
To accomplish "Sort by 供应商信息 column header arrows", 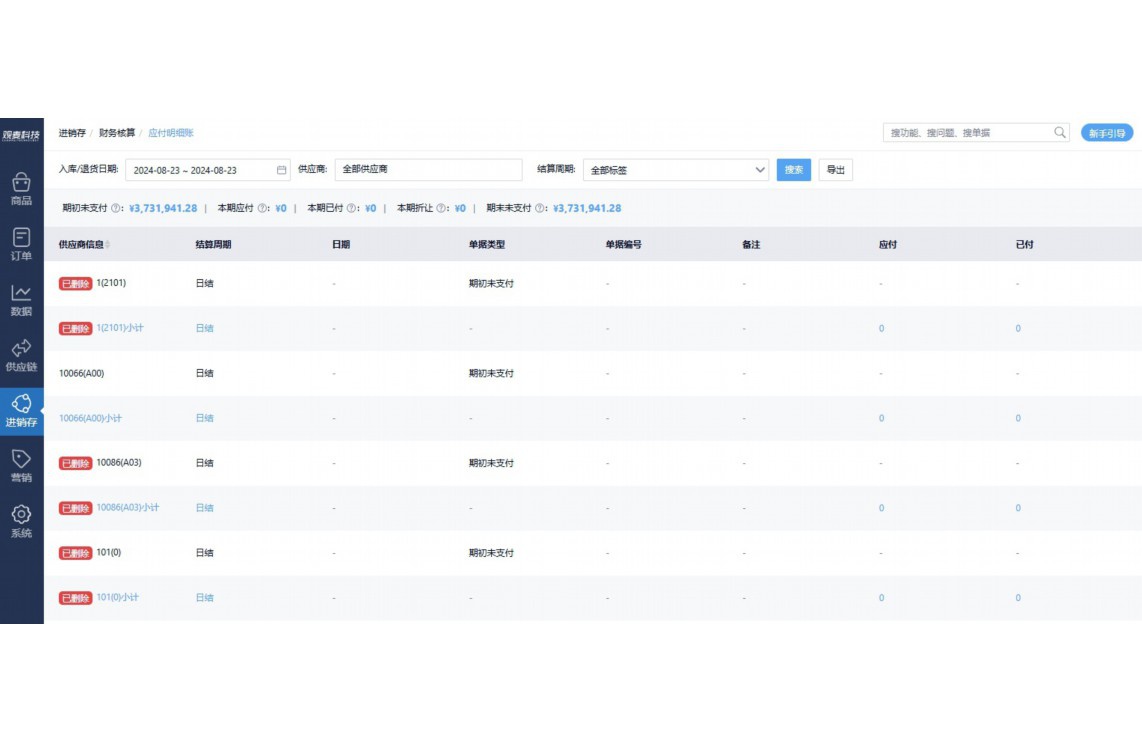I will [x=108, y=245].
